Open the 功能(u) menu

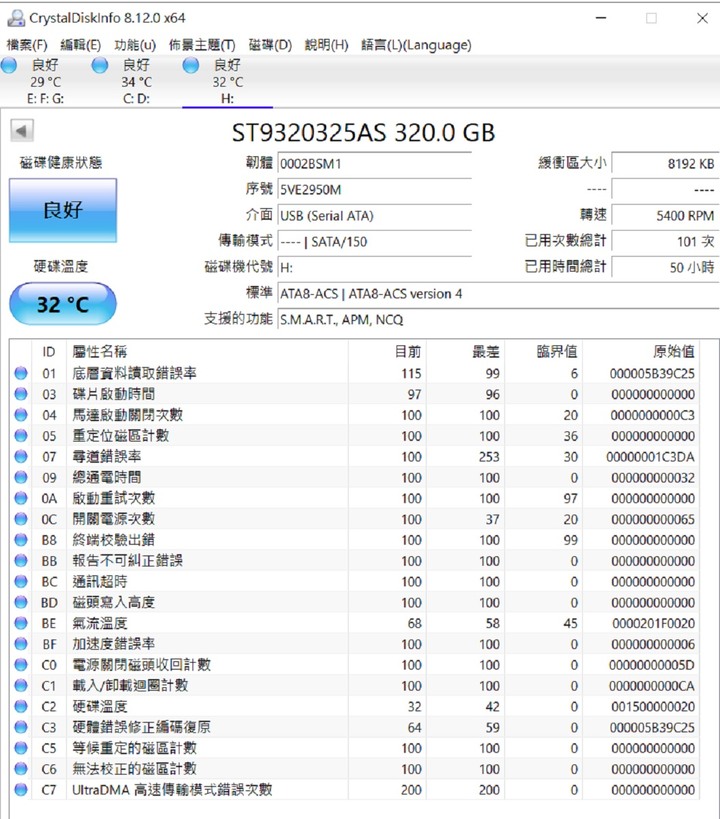[x=135, y=45]
